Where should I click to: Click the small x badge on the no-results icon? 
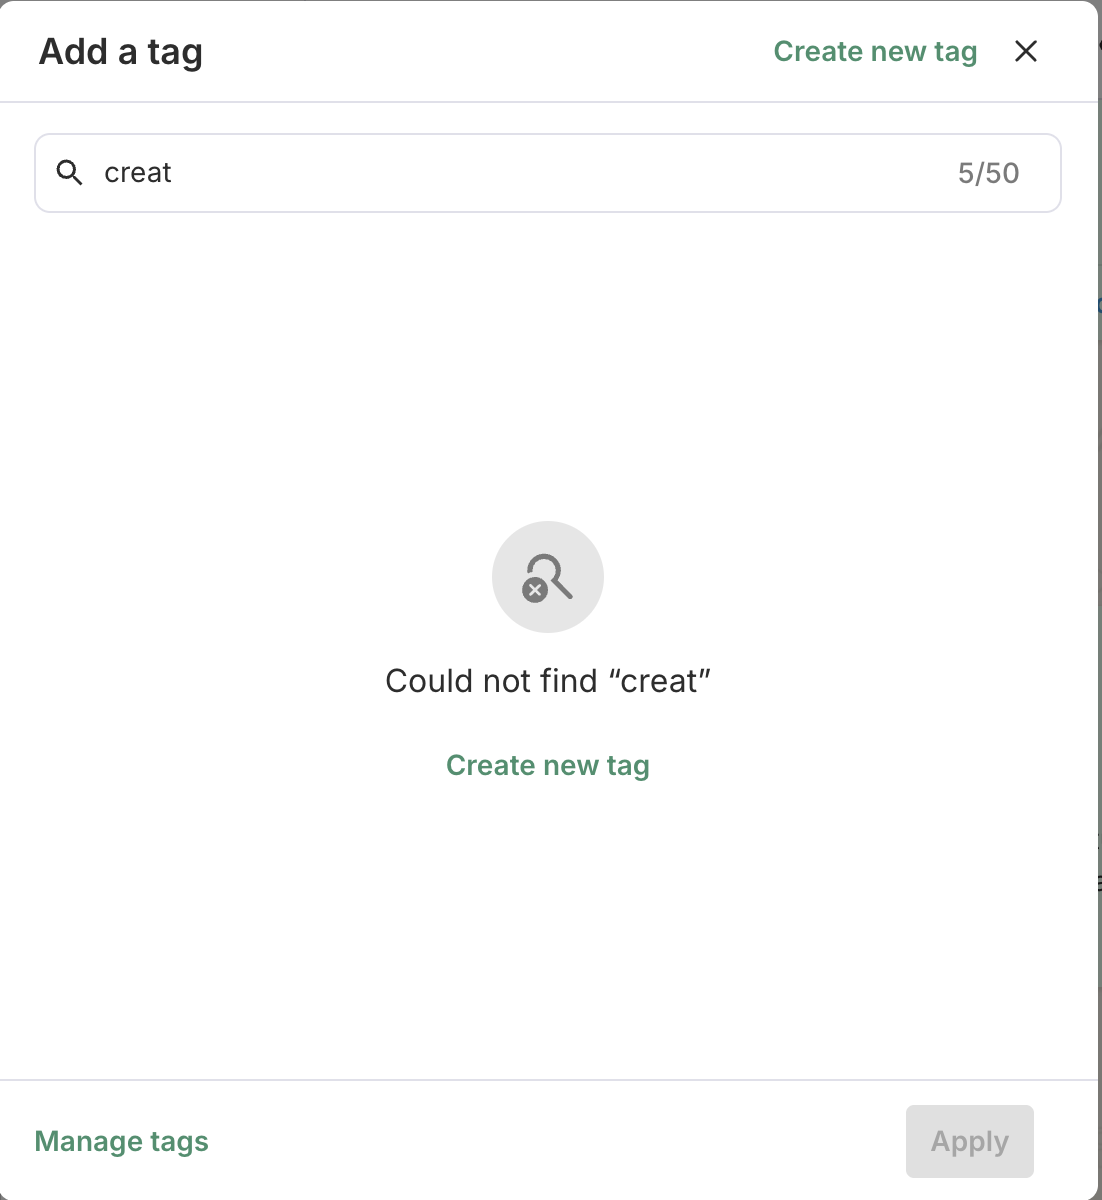pos(535,590)
